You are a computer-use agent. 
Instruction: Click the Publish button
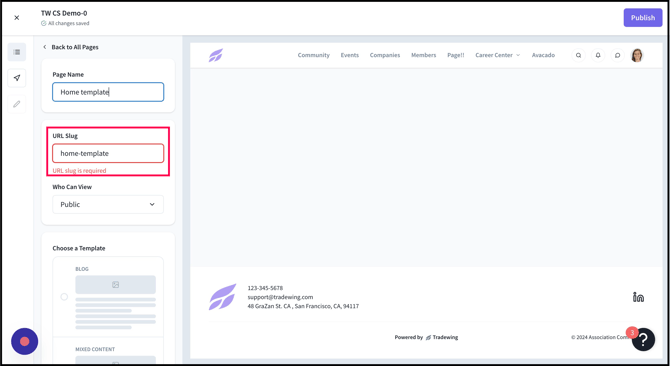pyautogui.click(x=643, y=18)
